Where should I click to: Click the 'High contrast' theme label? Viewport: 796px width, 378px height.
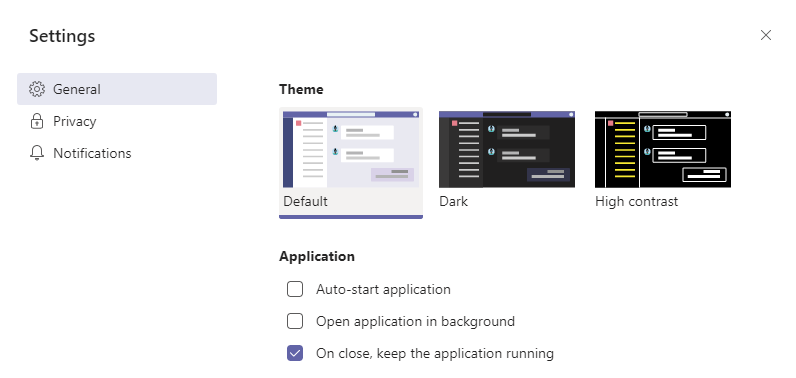[x=637, y=201]
